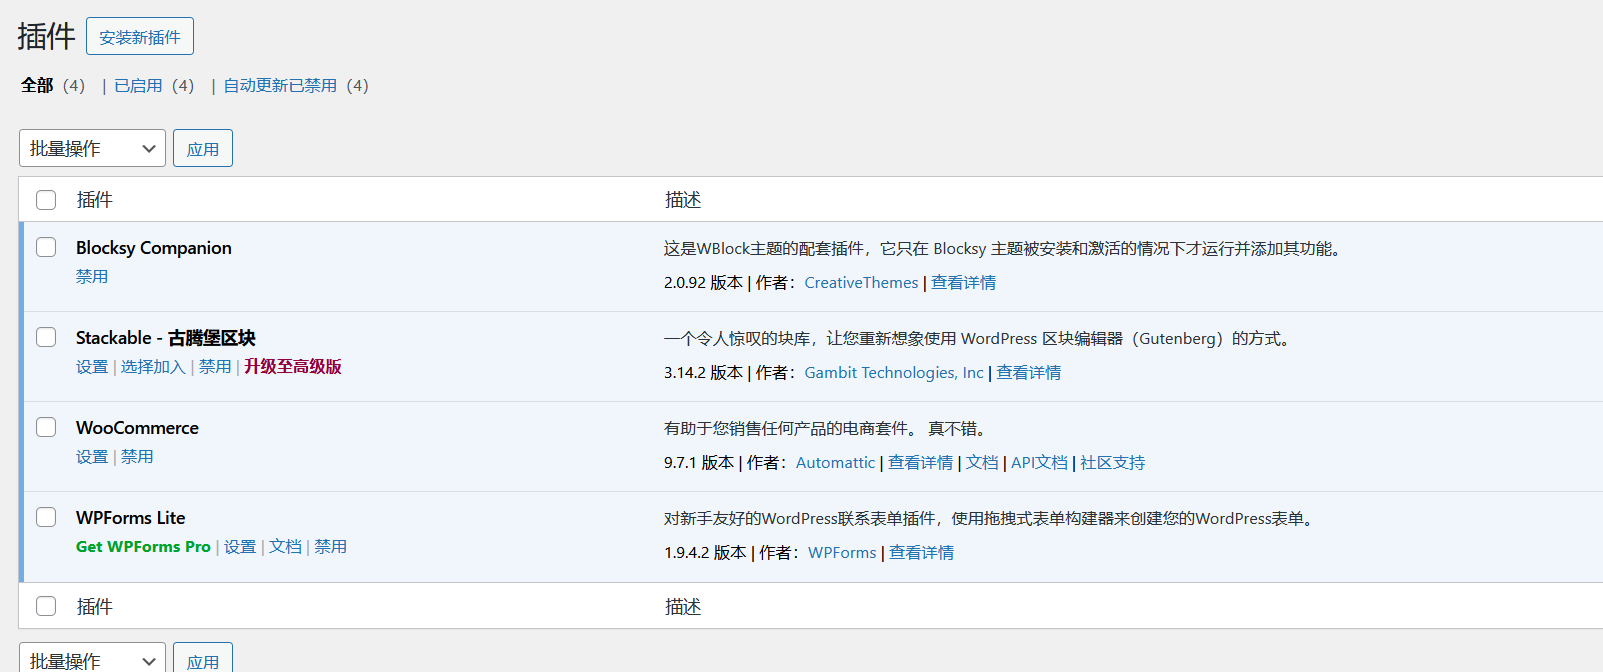Open WooCommerce 设置 link
This screenshot has height=672, width=1603.
point(92,457)
